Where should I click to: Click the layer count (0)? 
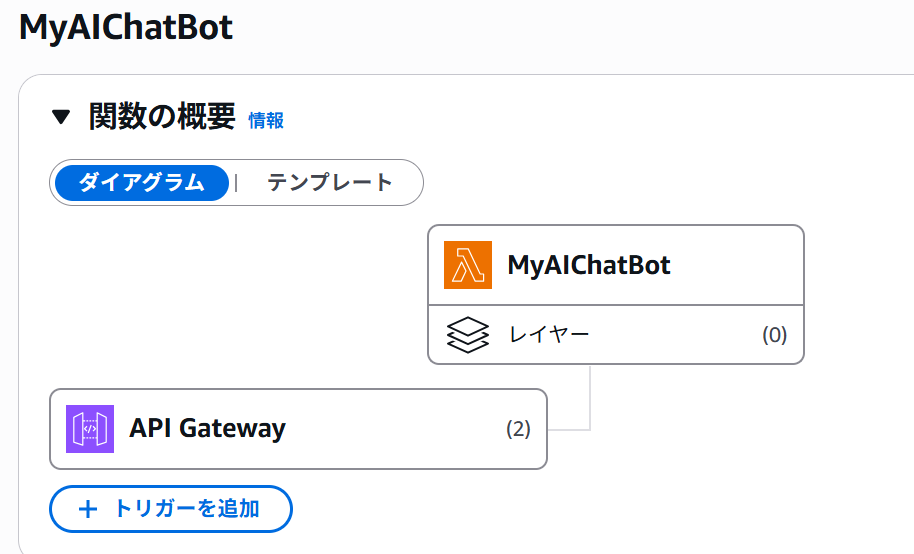(775, 335)
